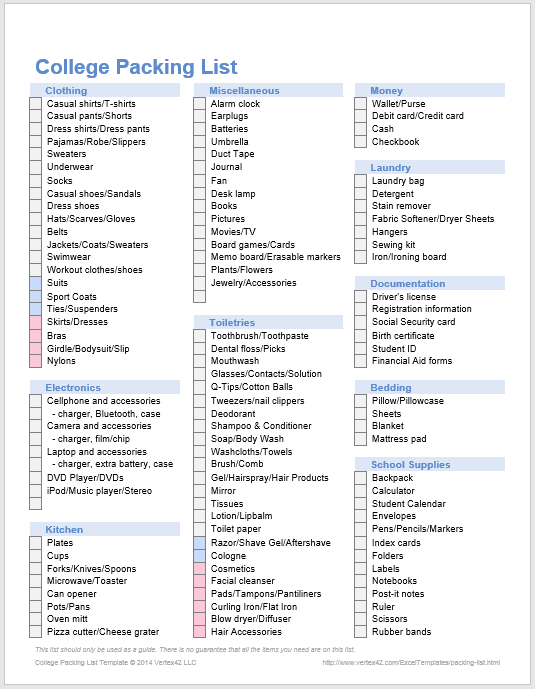The height and width of the screenshot is (689, 535).
Task: Tick the blank checkbox below iPod/Music player/Stereo
Action: 36,504
